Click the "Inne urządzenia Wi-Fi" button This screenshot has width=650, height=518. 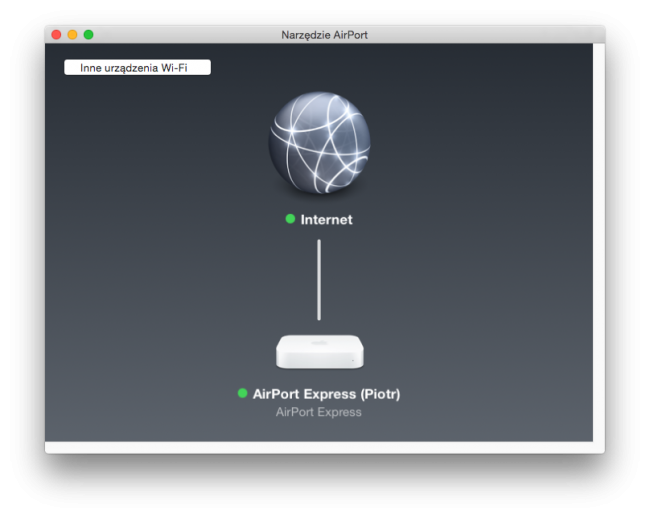(137, 68)
